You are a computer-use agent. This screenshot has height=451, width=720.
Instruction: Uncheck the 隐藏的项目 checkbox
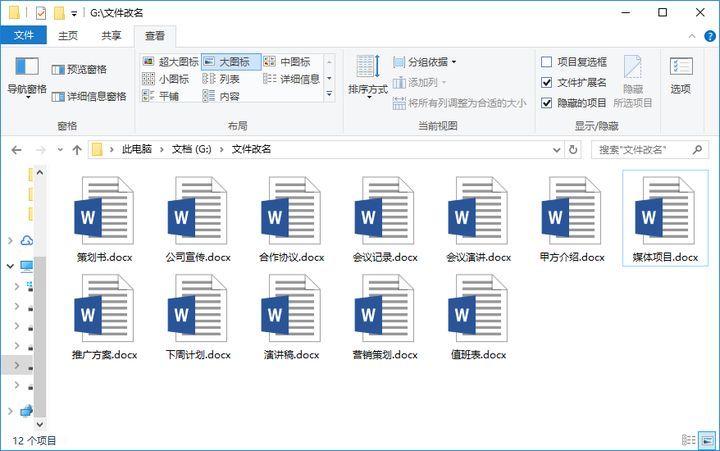point(546,102)
